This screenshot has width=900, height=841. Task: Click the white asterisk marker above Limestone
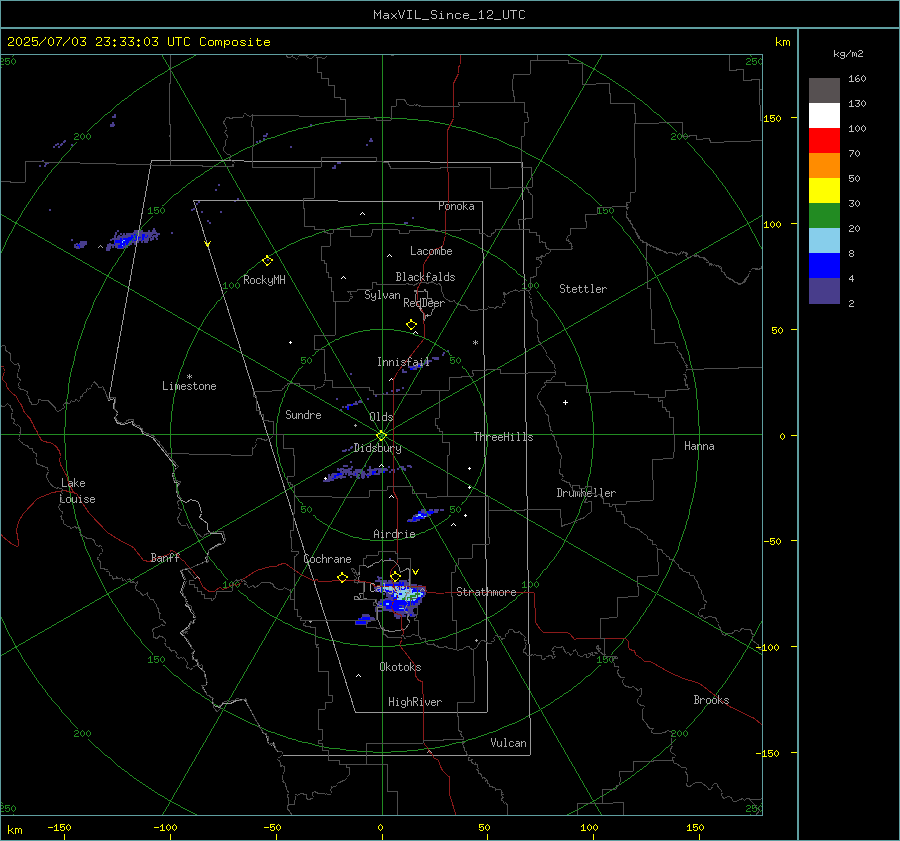click(x=189, y=377)
